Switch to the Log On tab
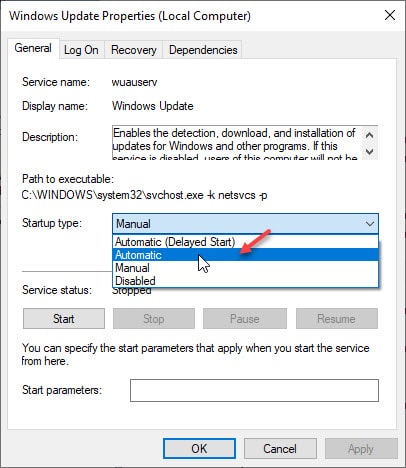406x468 pixels. [81, 50]
